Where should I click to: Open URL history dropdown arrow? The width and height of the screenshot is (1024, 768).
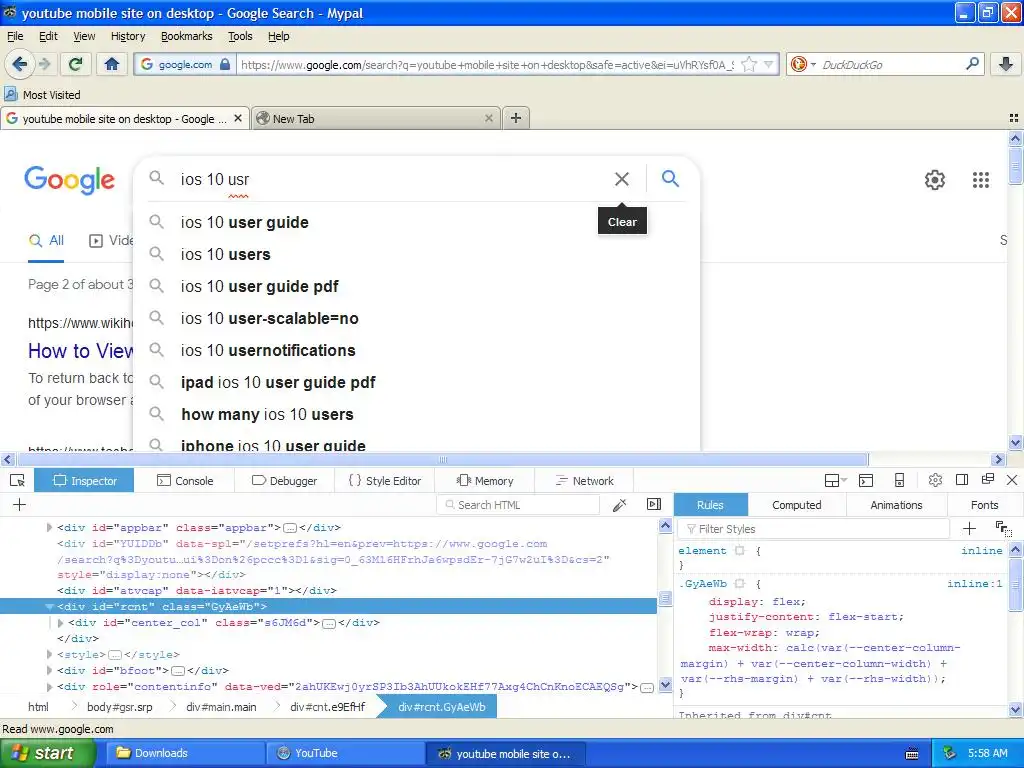[x=769, y=65]
